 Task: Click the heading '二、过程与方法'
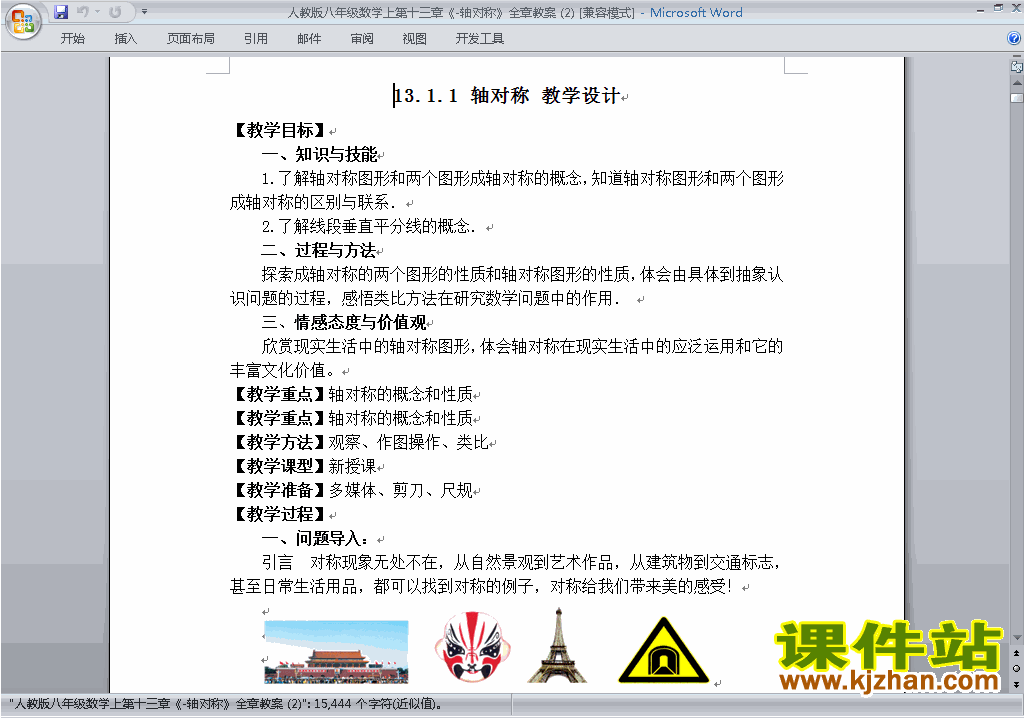319,250
